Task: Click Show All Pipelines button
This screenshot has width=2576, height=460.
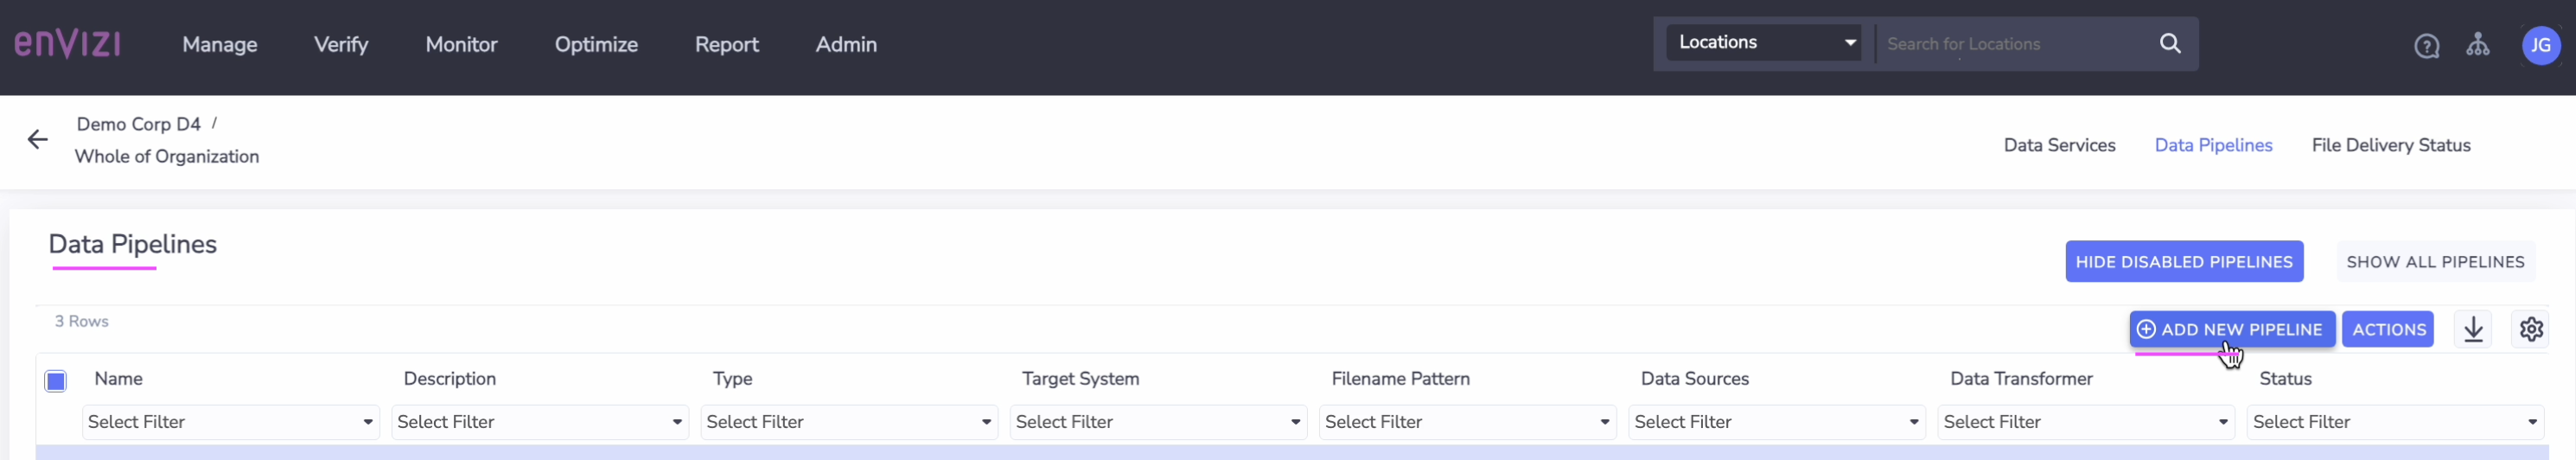Action: pyautogui.click(x=2434, y=262)
